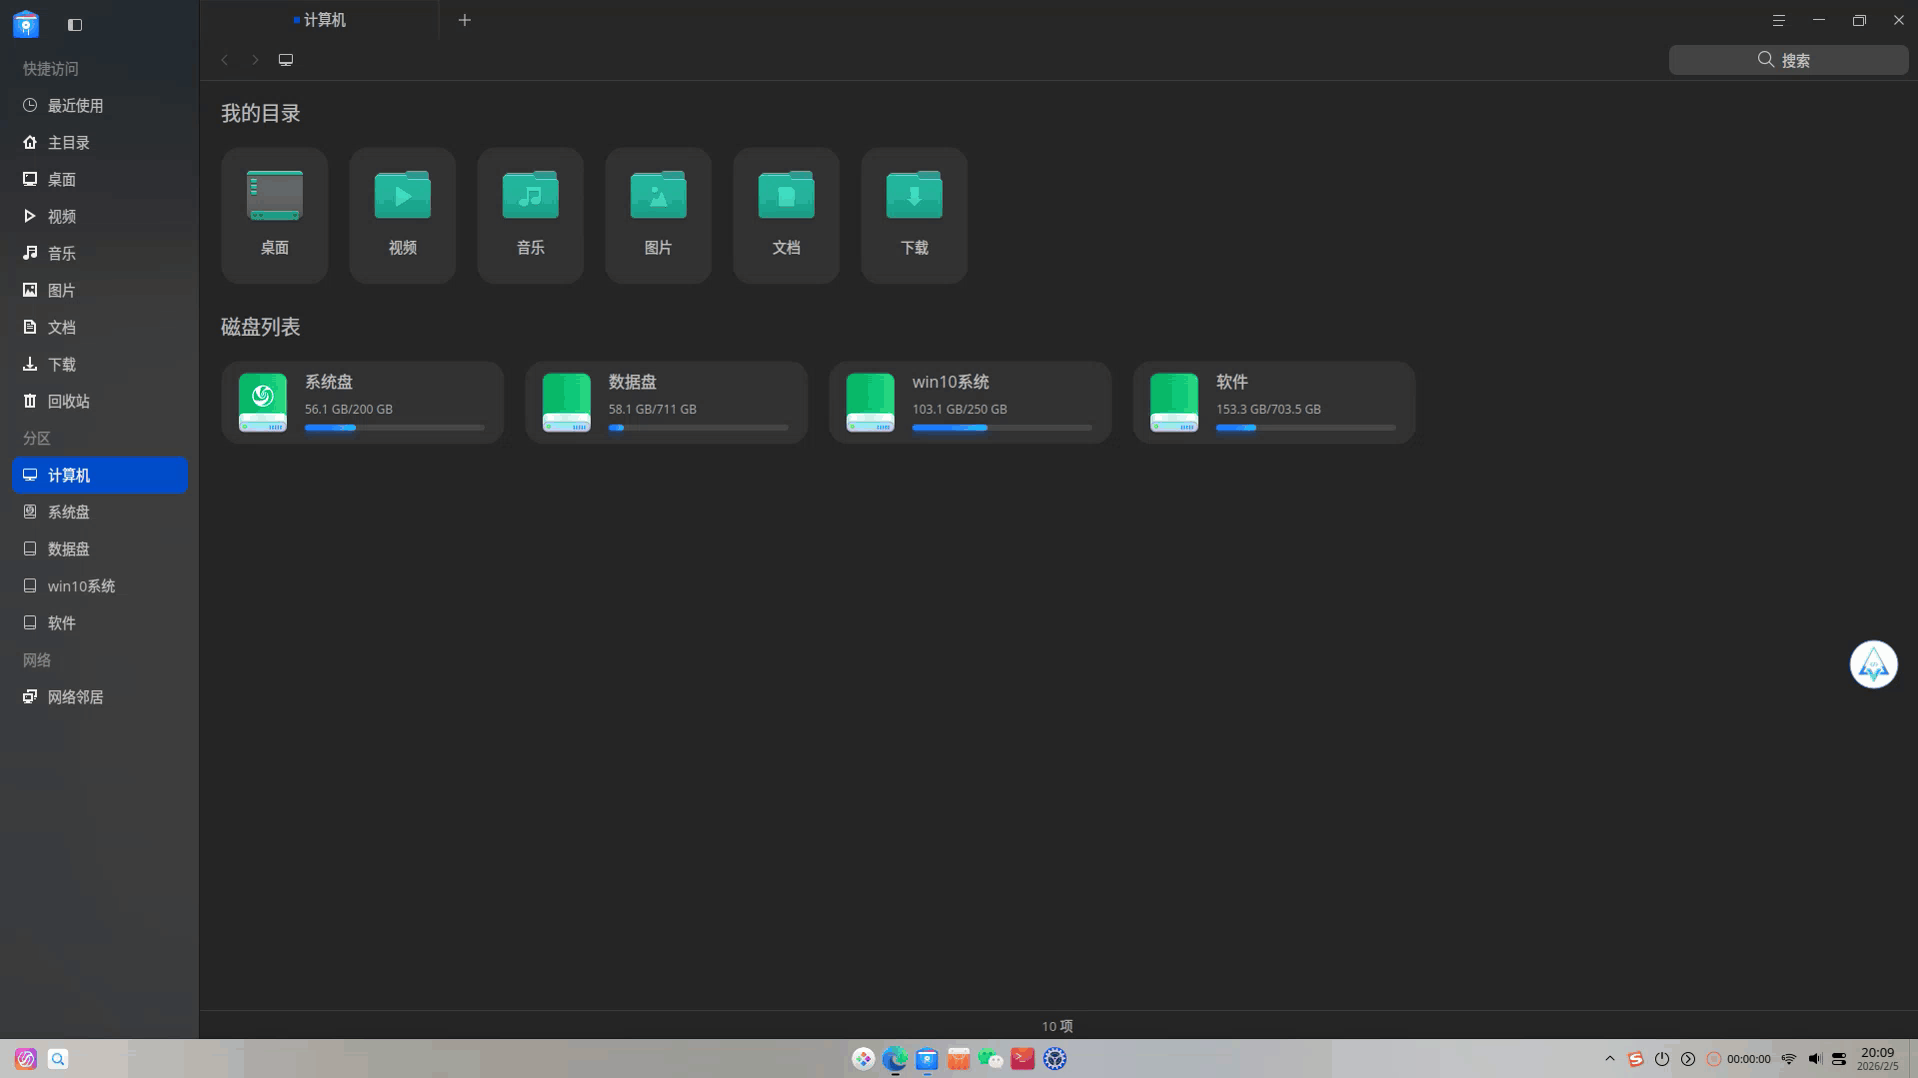Click the file manager logo in the title bar
1918x1078 pixels.
[x=26, y=24]
